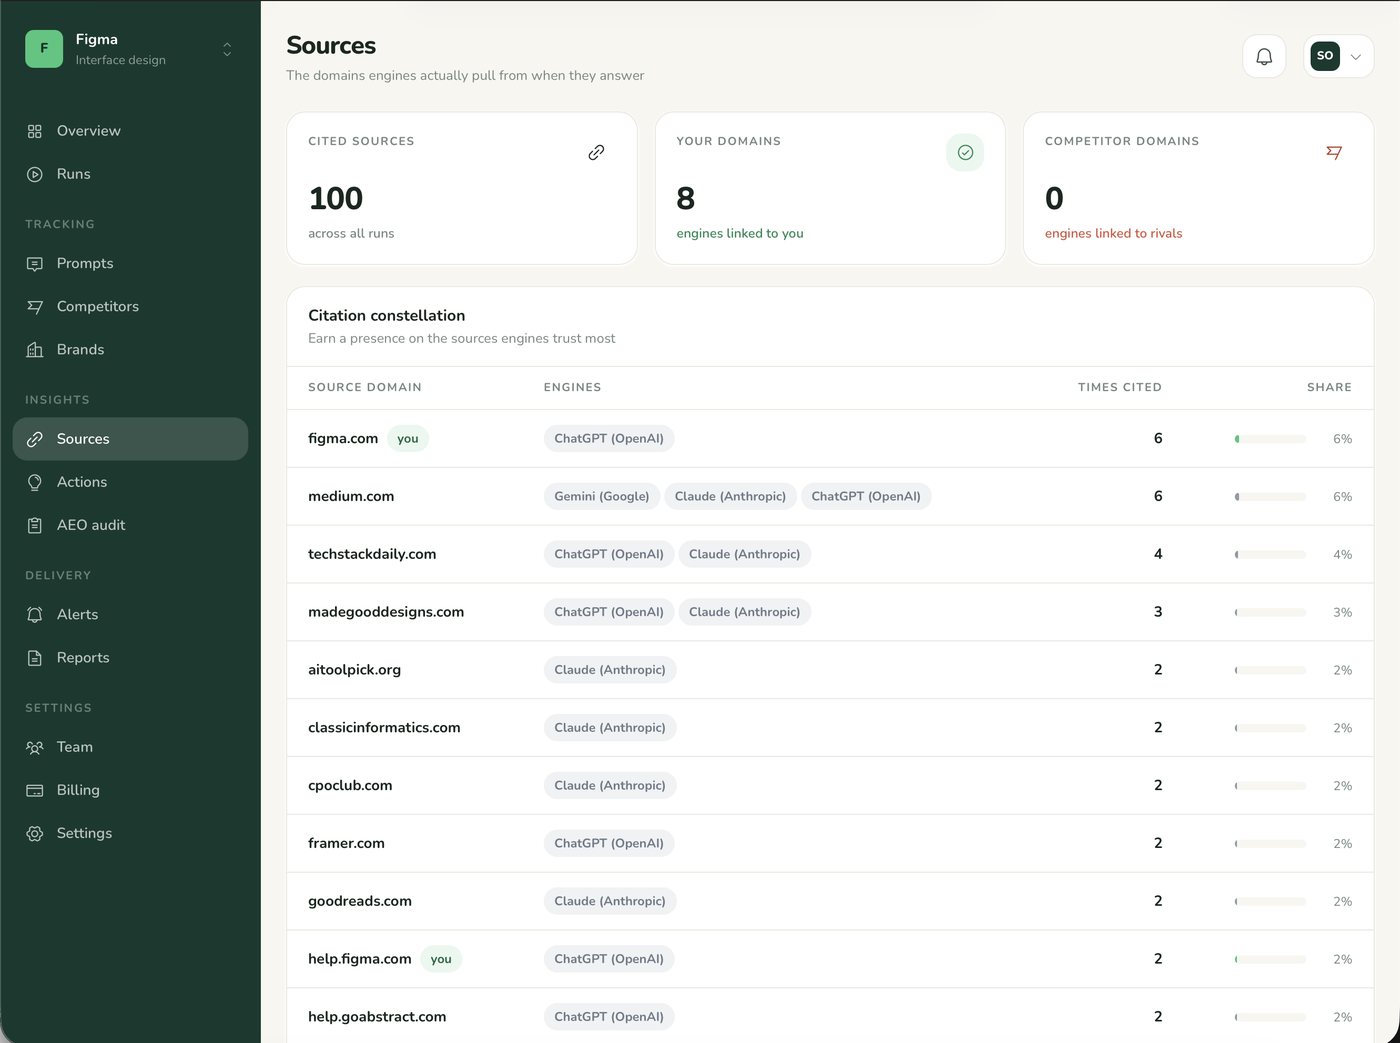This screenshot has height=1043, width=1400.
Task: Click the help.figma.com share progress bar
Action: [x=1270, y=959]
